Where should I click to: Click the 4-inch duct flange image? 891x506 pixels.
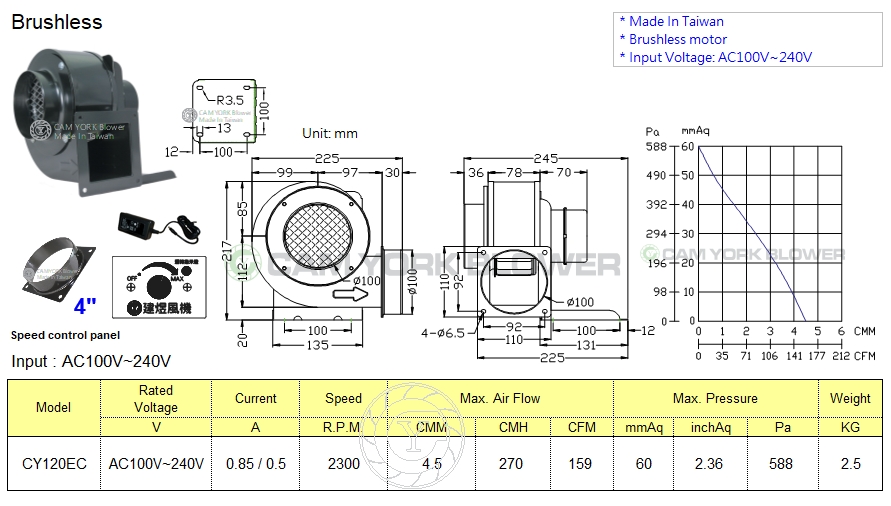(x=58, y=269)
